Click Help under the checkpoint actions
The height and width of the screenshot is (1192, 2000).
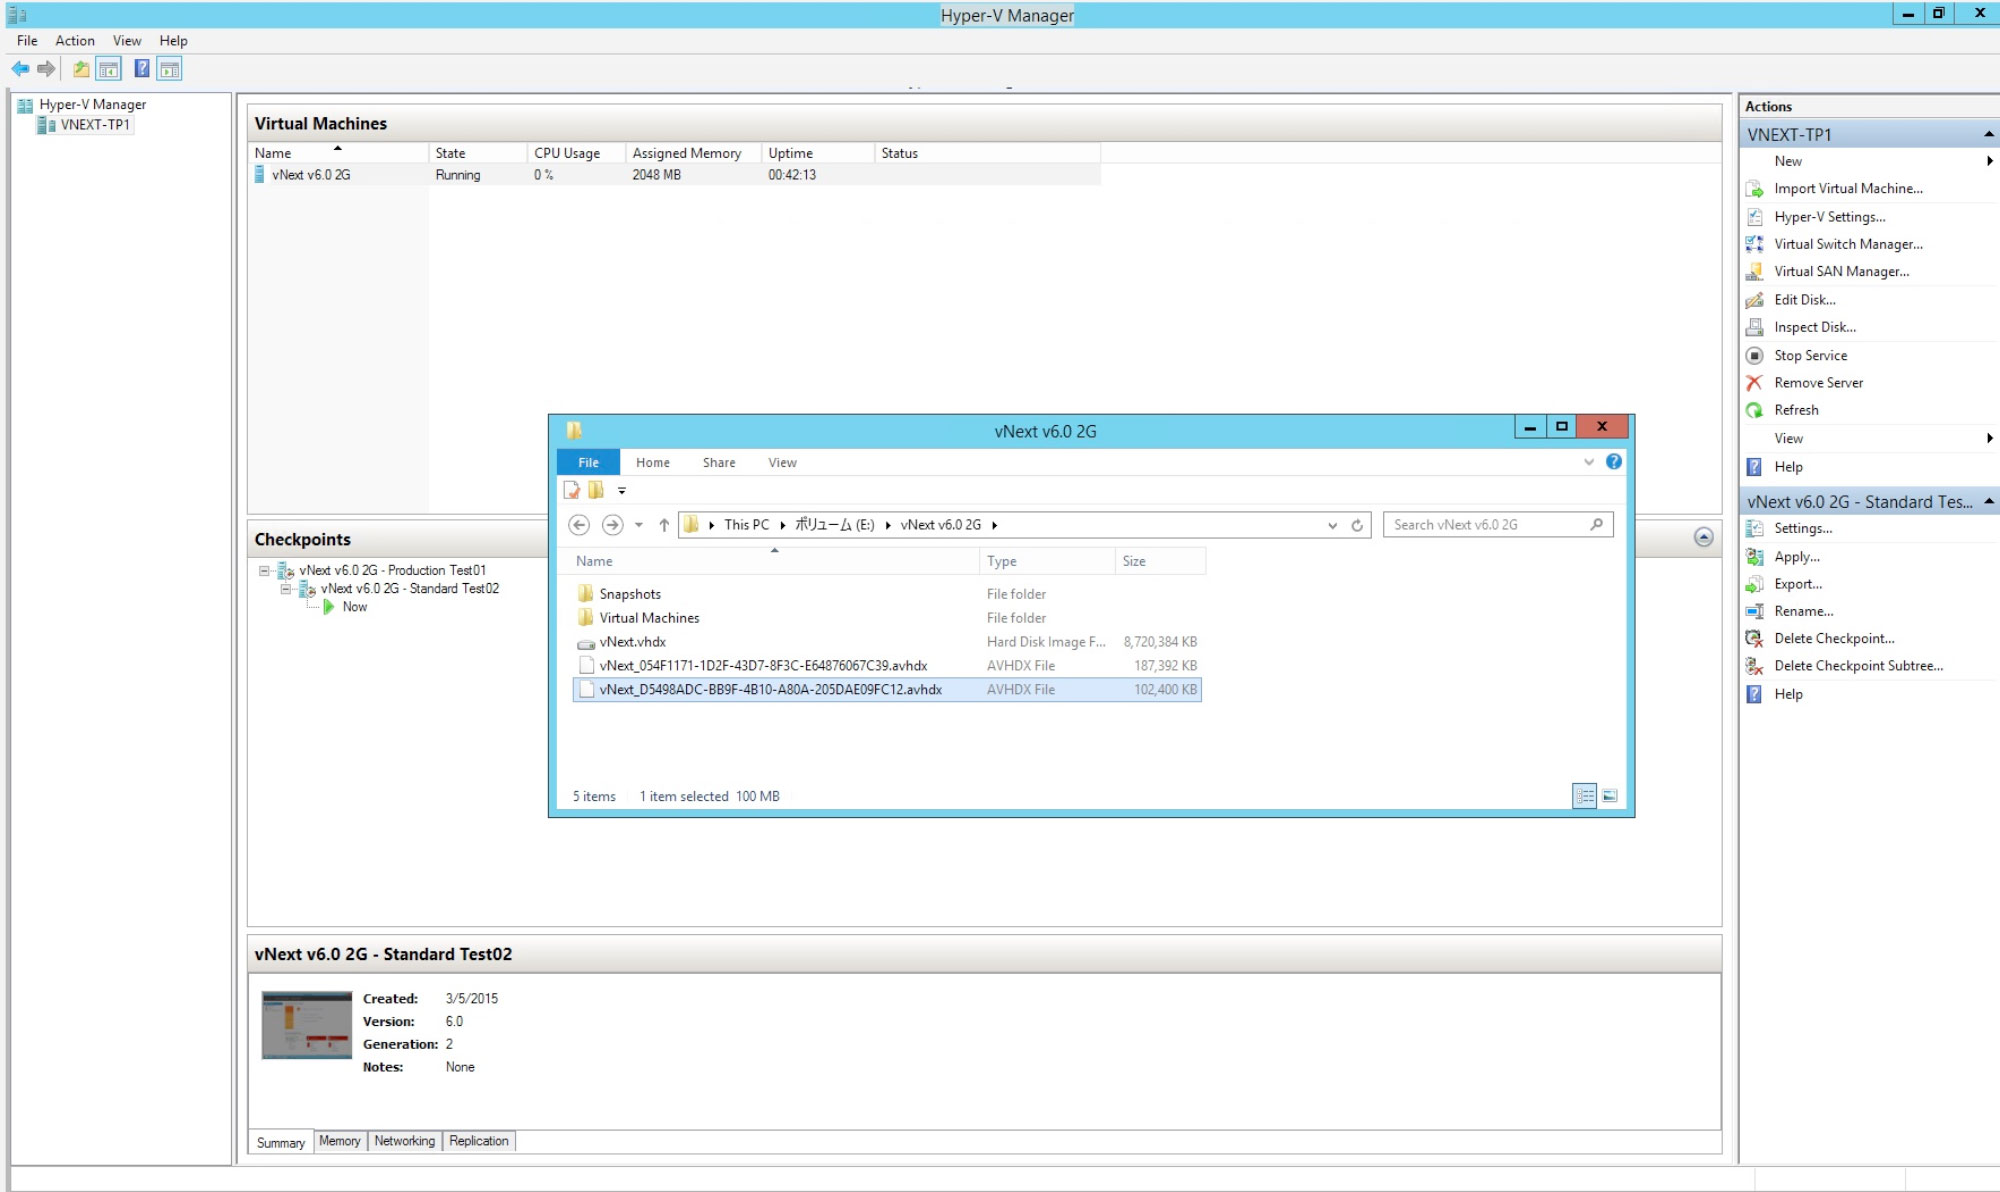1788,694
